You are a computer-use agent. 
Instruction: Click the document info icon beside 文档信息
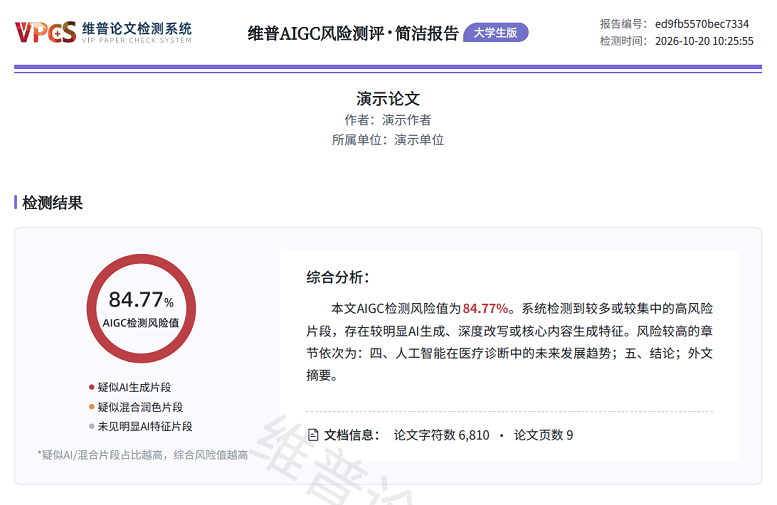tap(313, 435)
